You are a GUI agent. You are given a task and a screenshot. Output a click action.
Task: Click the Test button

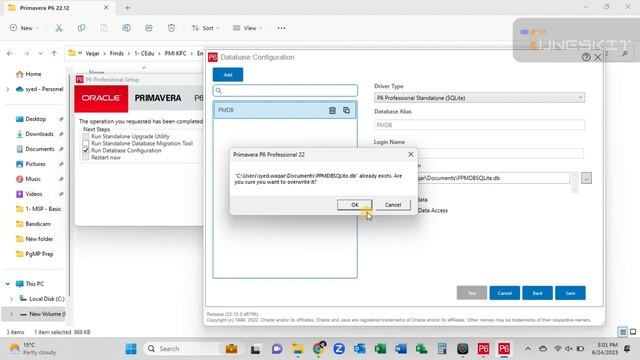471,293
